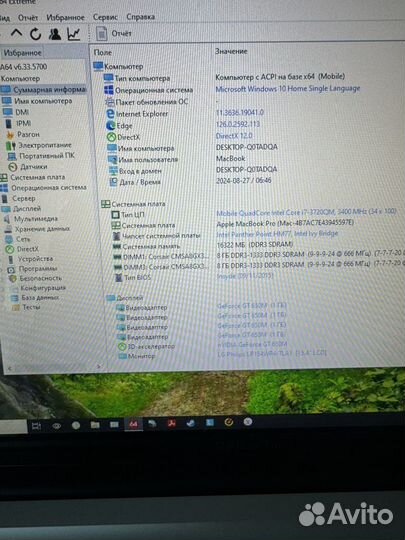This screenshot has width=405, height=540.
Task: Click the Портативный ПК laptop icon
Action: click(x=12, y=156)
